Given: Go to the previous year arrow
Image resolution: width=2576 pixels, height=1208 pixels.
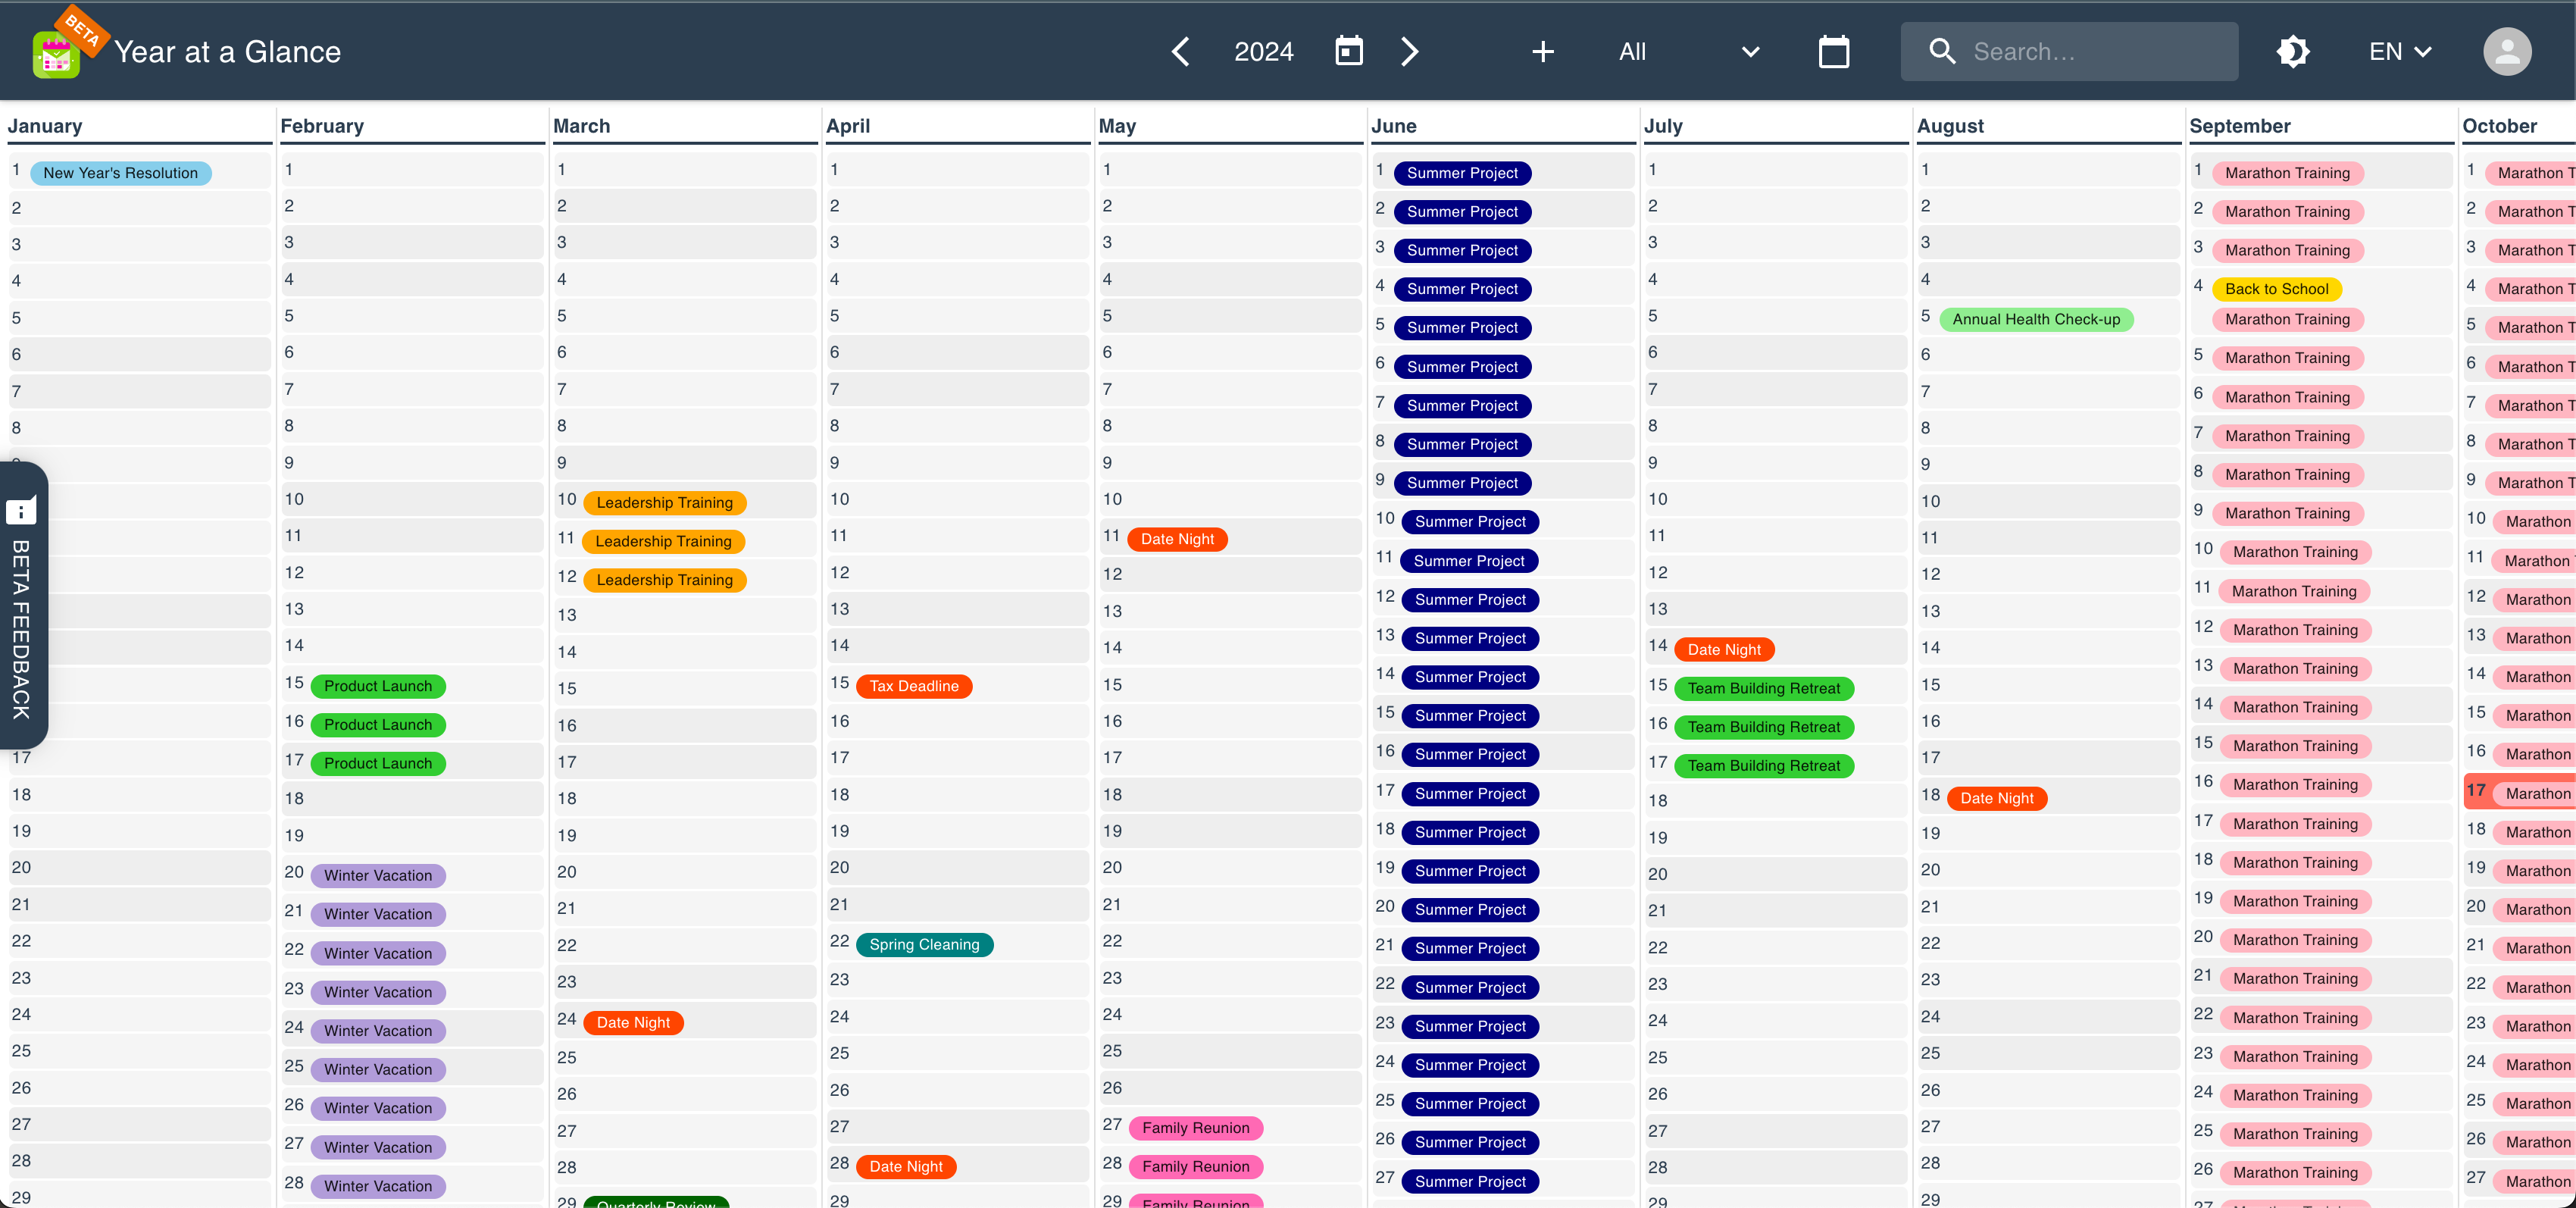Looking at the screenshot, I should [x=1181, y=52].
